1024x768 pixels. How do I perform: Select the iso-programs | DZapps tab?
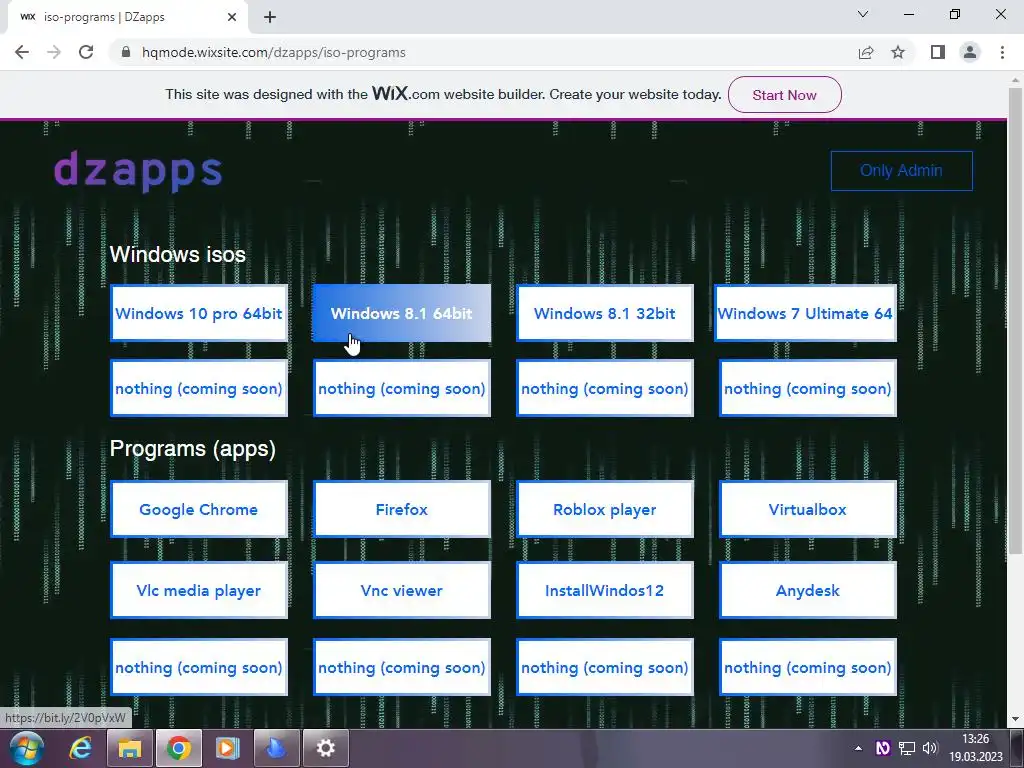127,18
